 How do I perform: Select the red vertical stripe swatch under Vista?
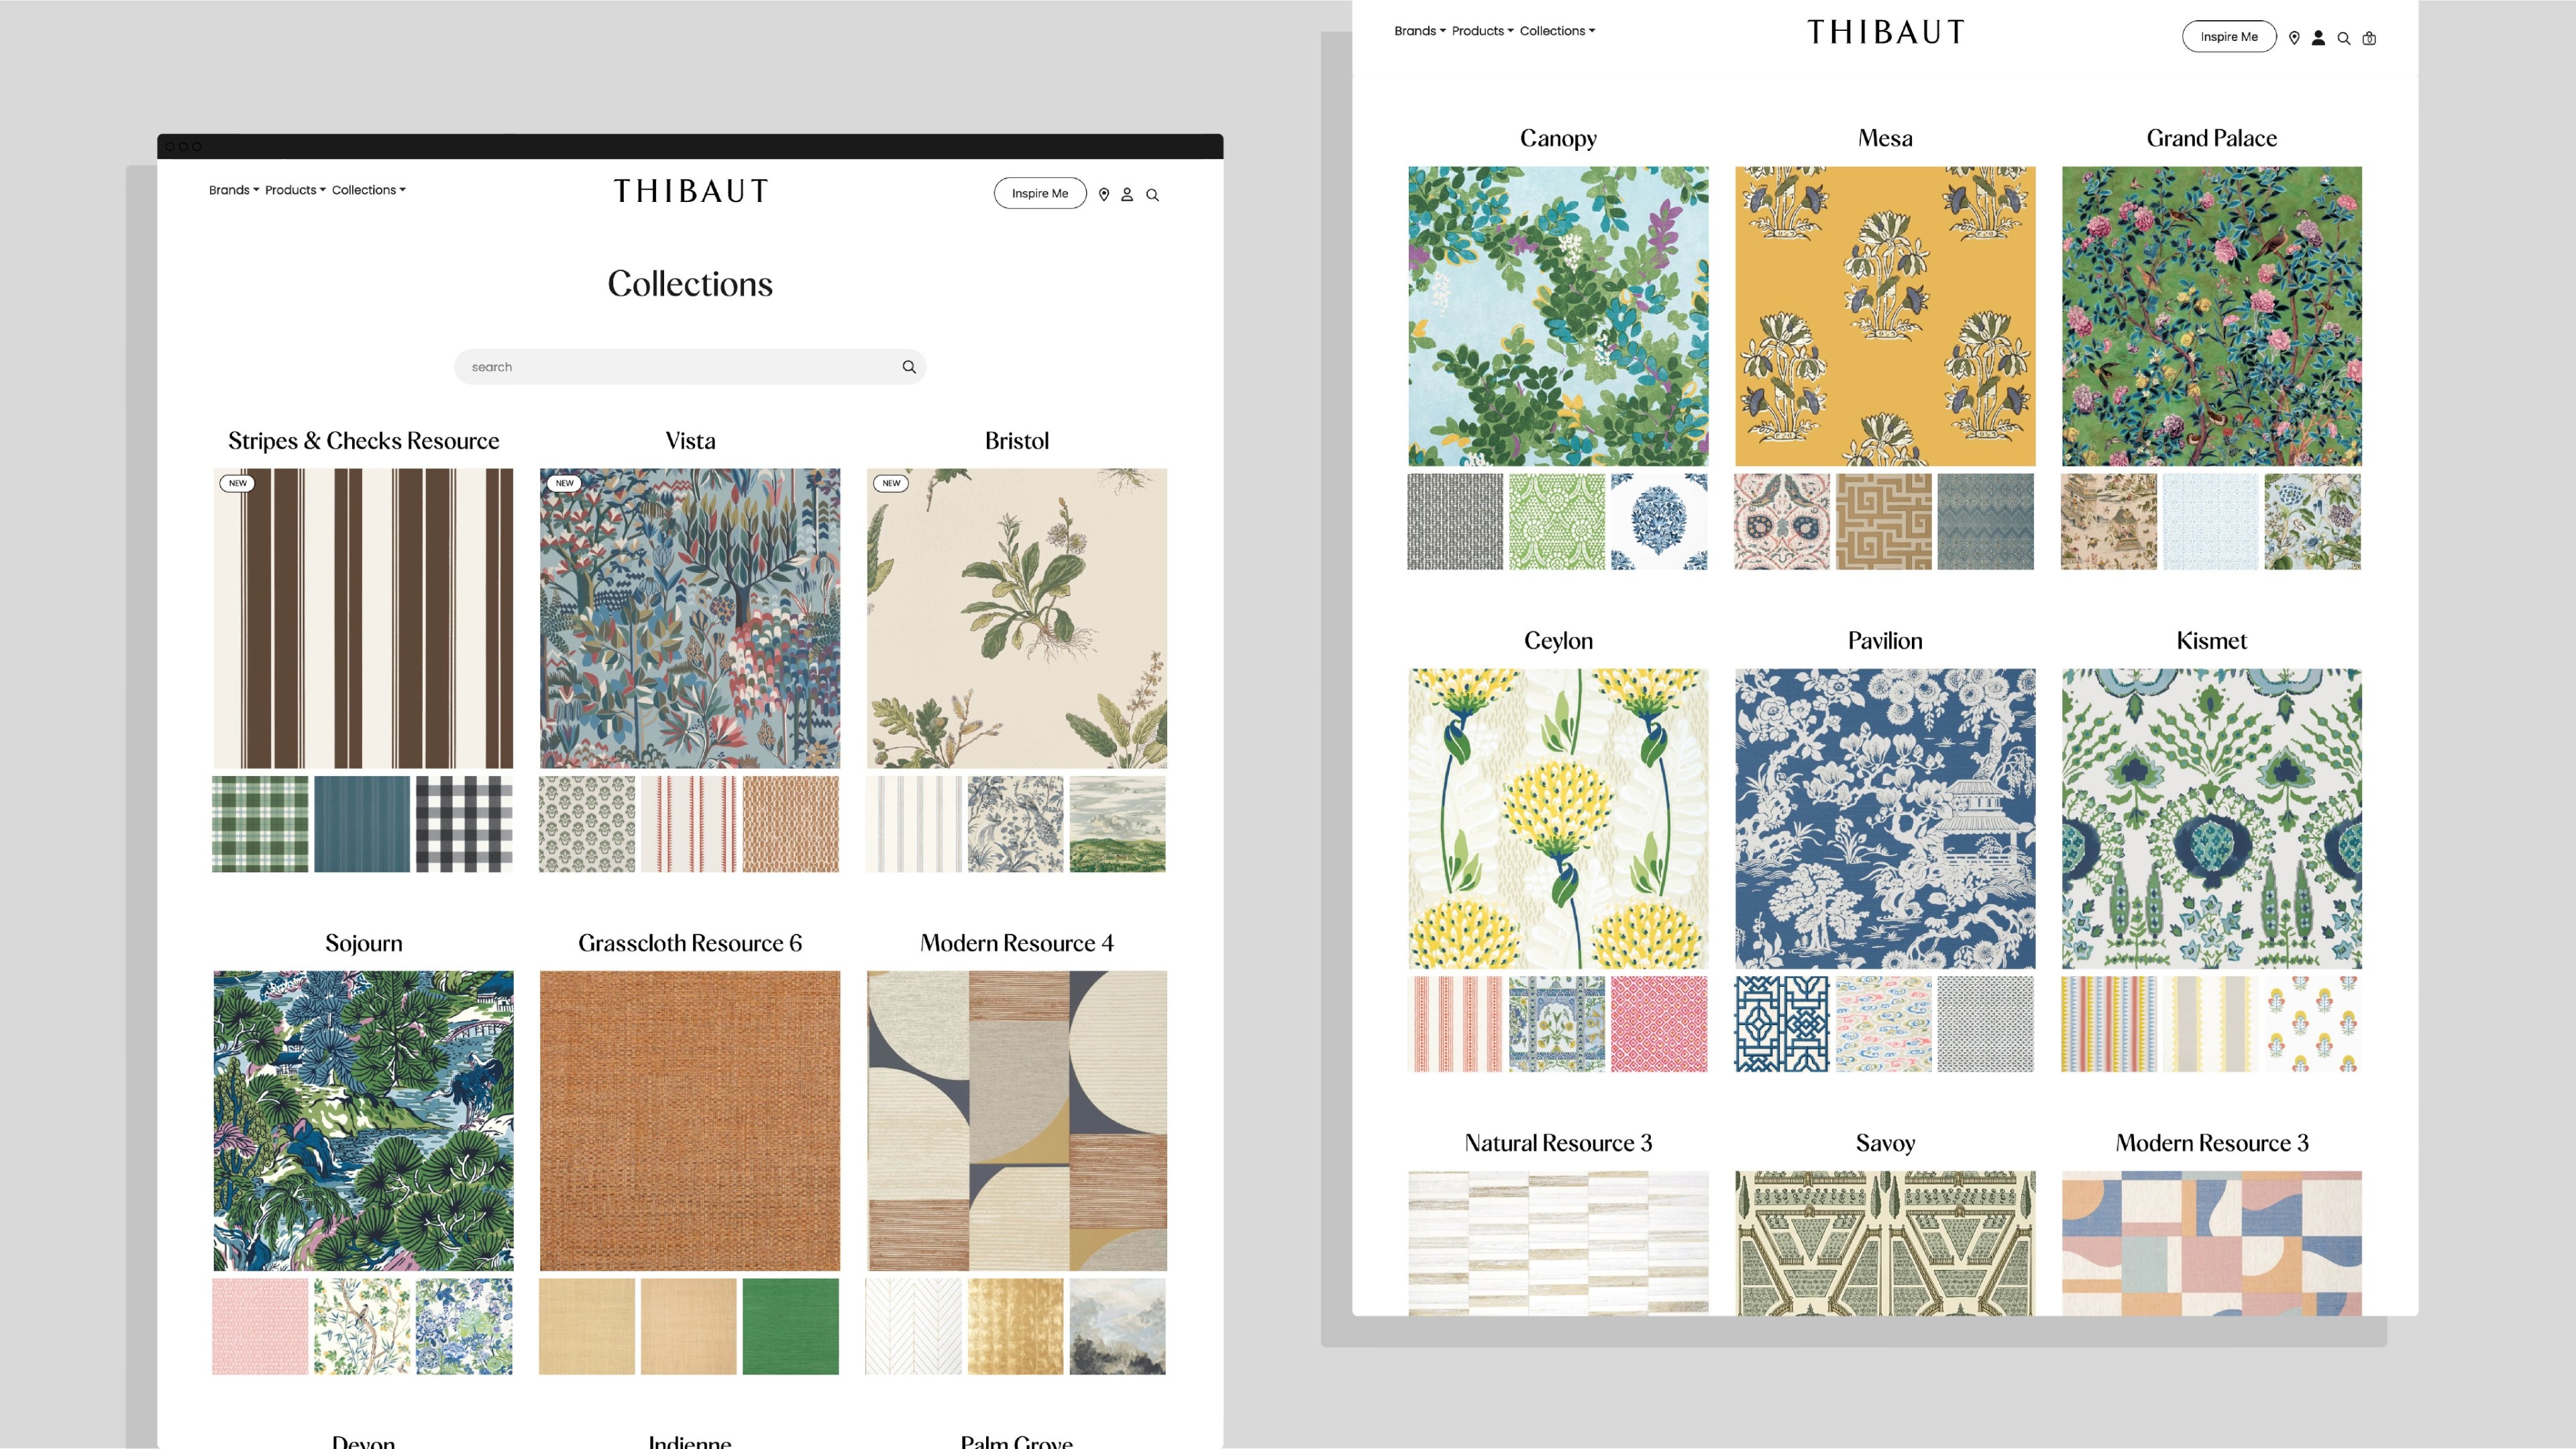click(x=689, y=824)
